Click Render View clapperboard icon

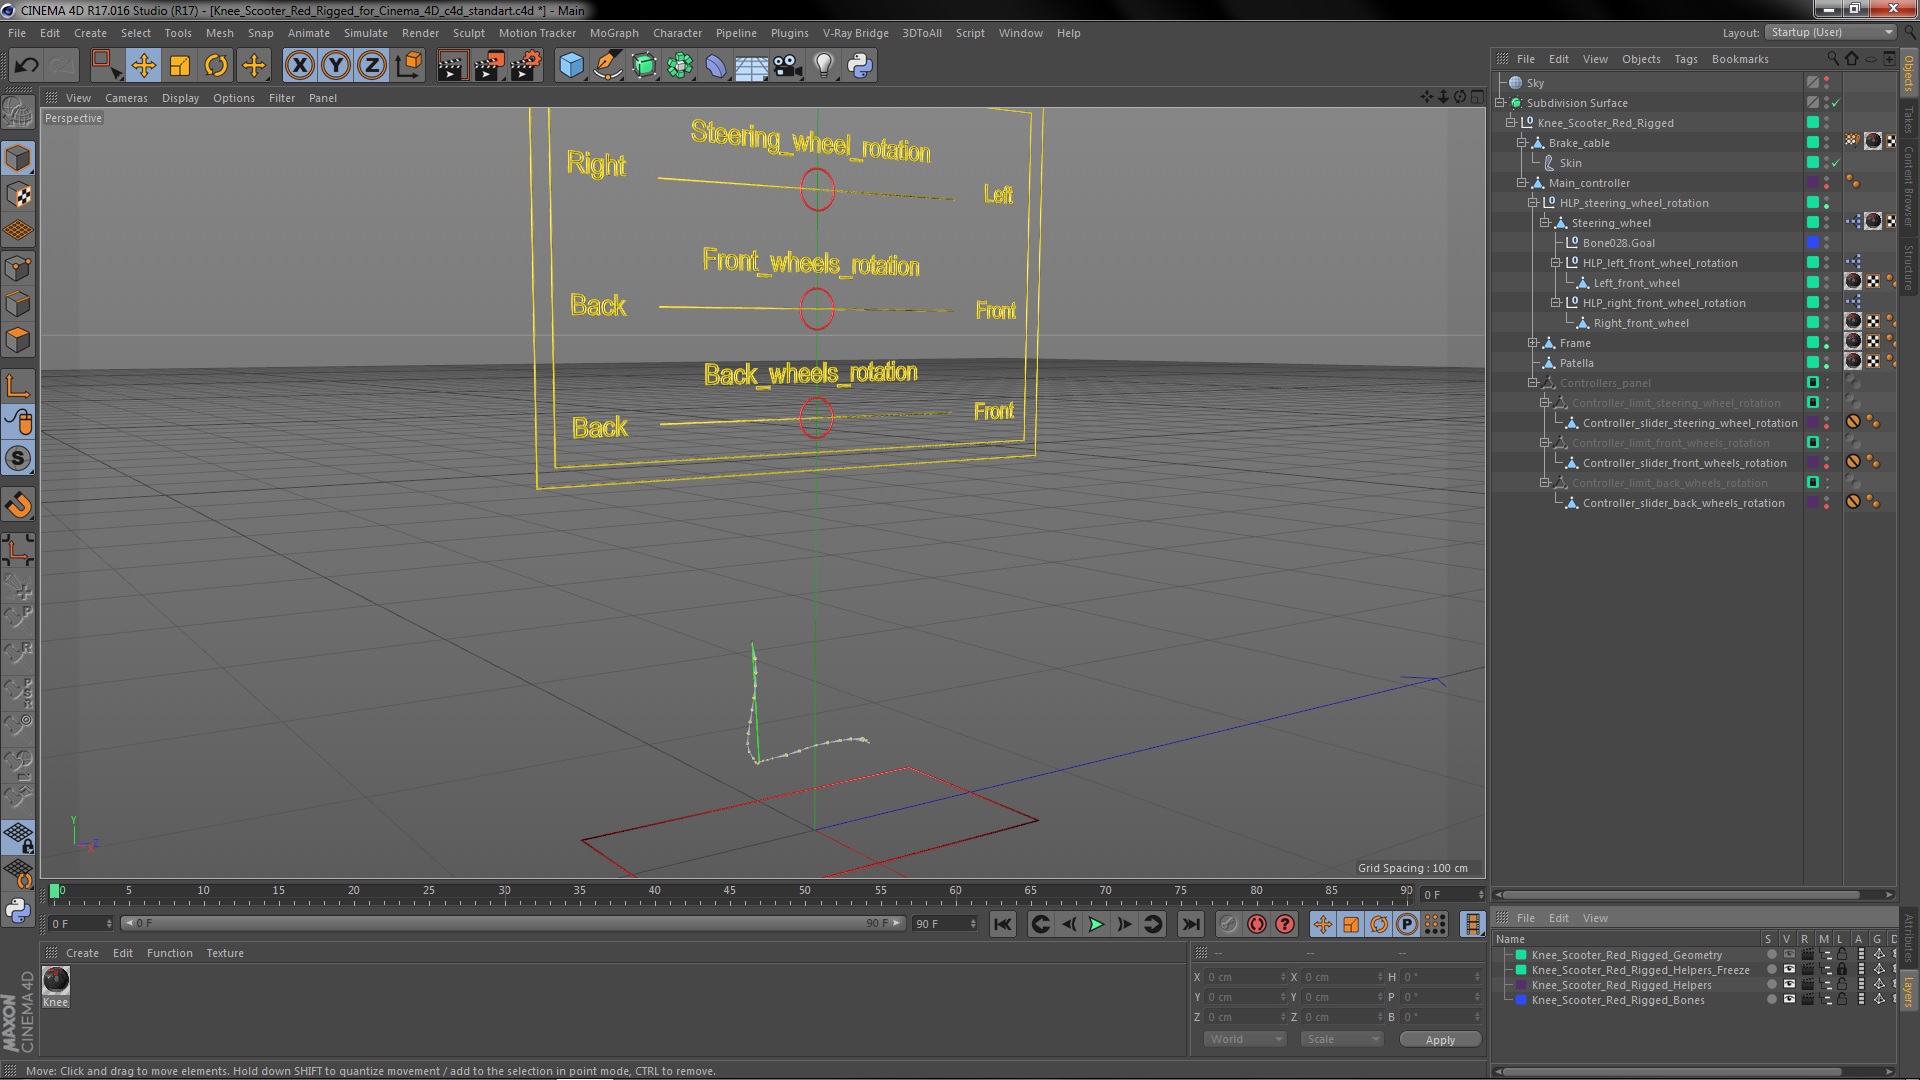tap(452, 66)
